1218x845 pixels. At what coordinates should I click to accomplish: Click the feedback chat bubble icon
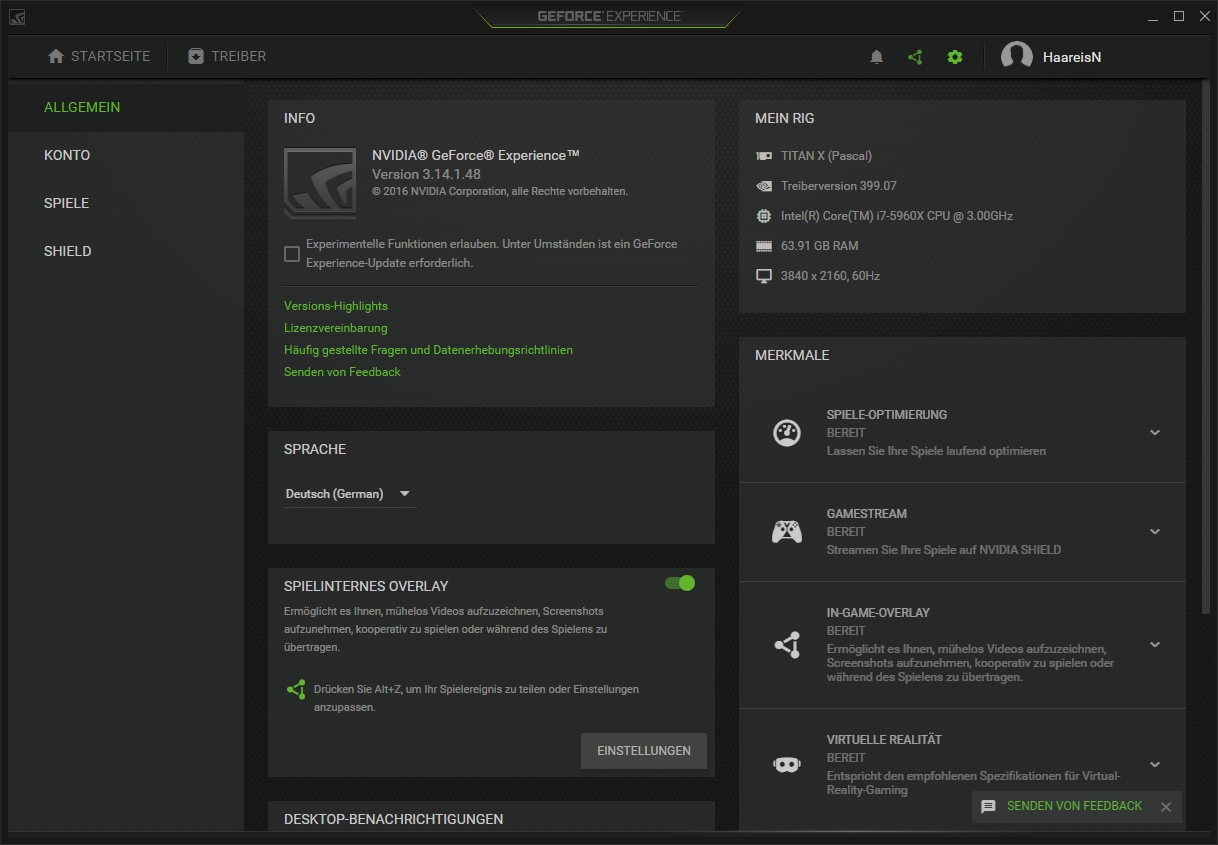click(988, 807)
